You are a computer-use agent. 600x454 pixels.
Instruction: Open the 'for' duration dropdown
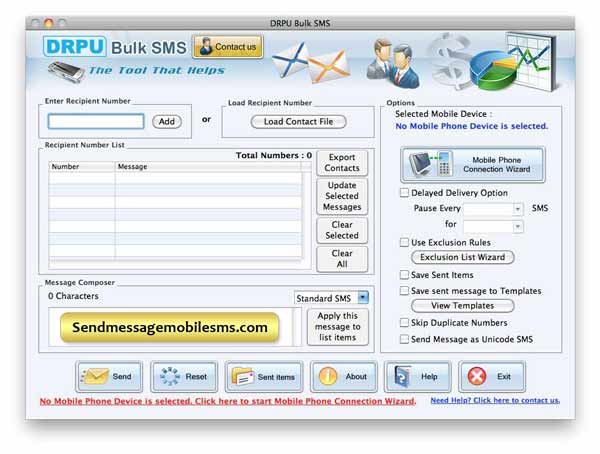493,227
